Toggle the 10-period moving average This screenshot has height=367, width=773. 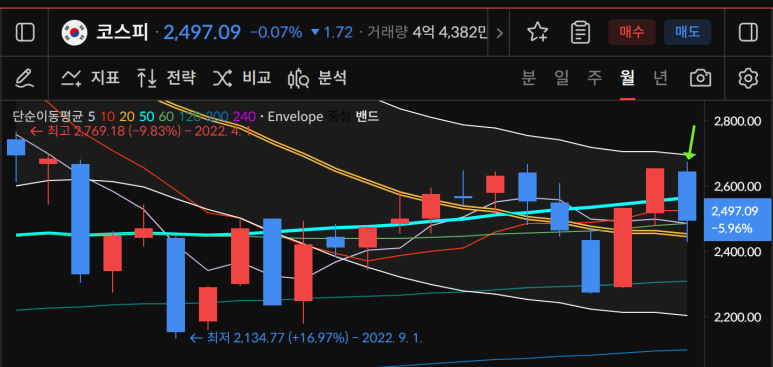click(x=106, y=117)
